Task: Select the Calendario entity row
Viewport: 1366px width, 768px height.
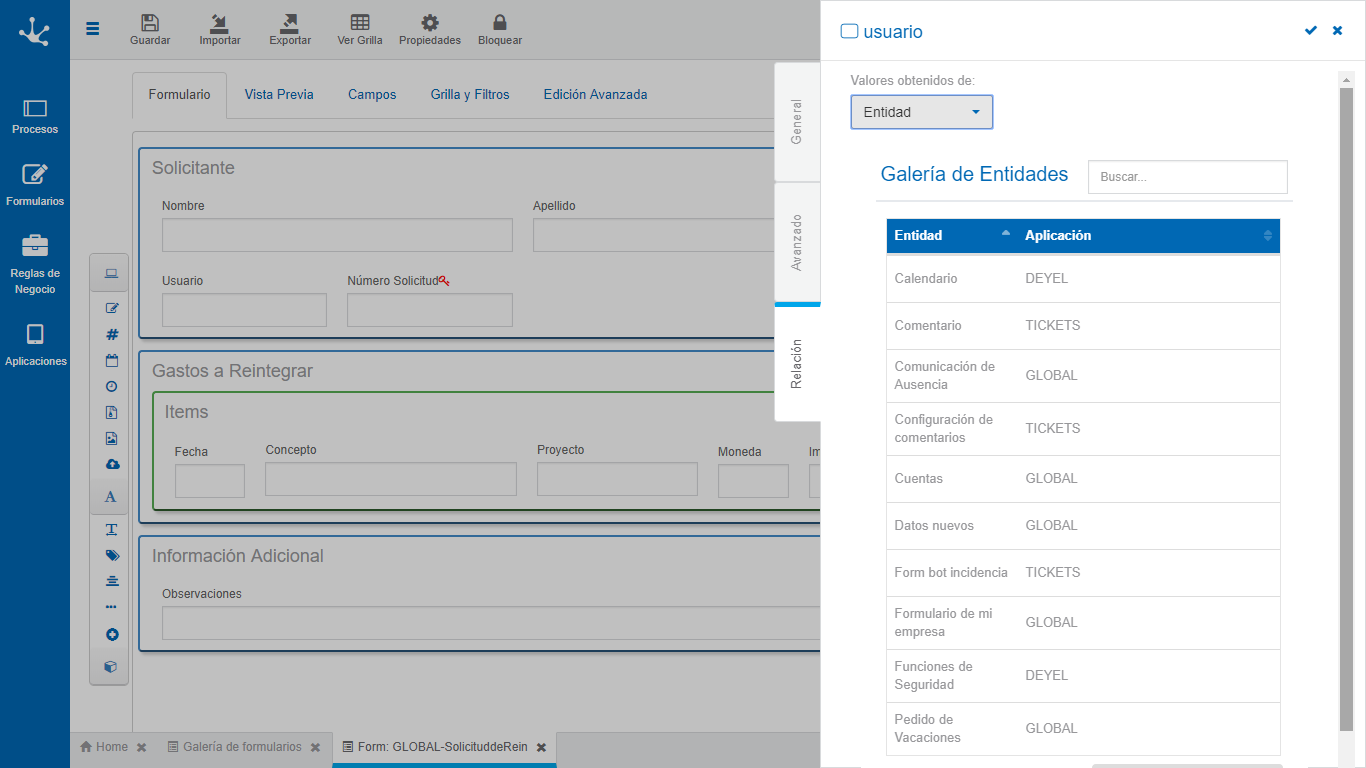Action: click(x=1083, y=279)
